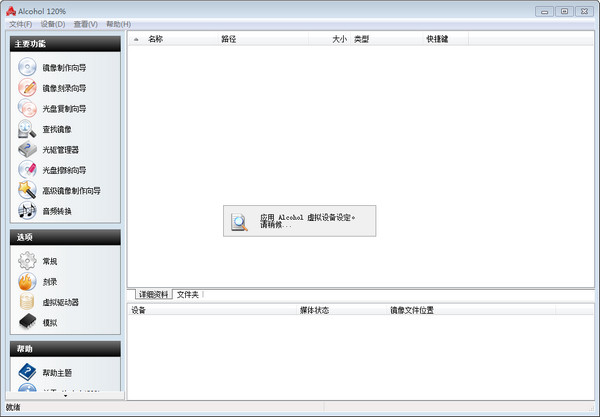
Task: Click the 光盘擦除向导 text label
Action: click(x=64, y=170)
